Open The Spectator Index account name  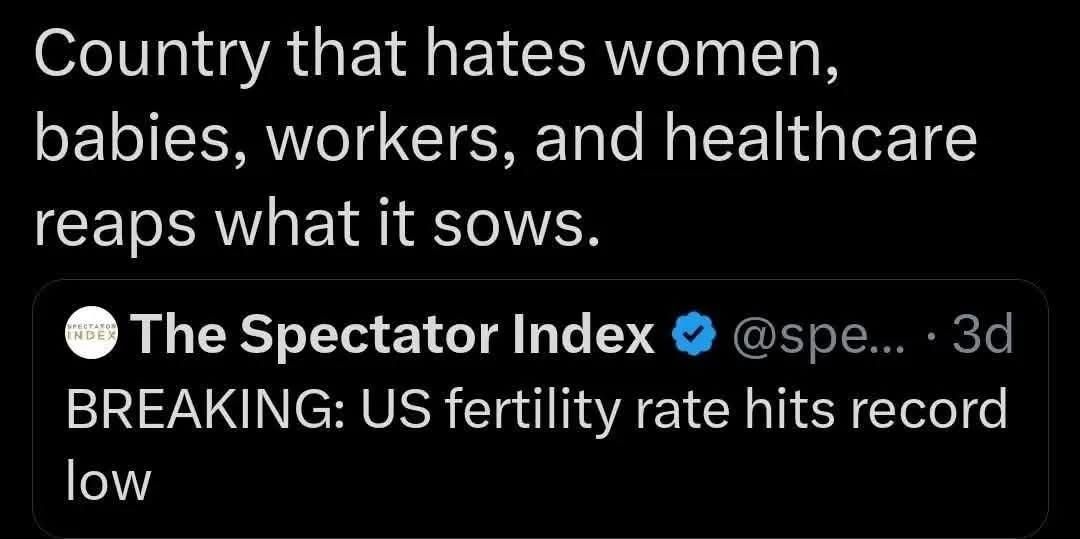coord(395,335)
